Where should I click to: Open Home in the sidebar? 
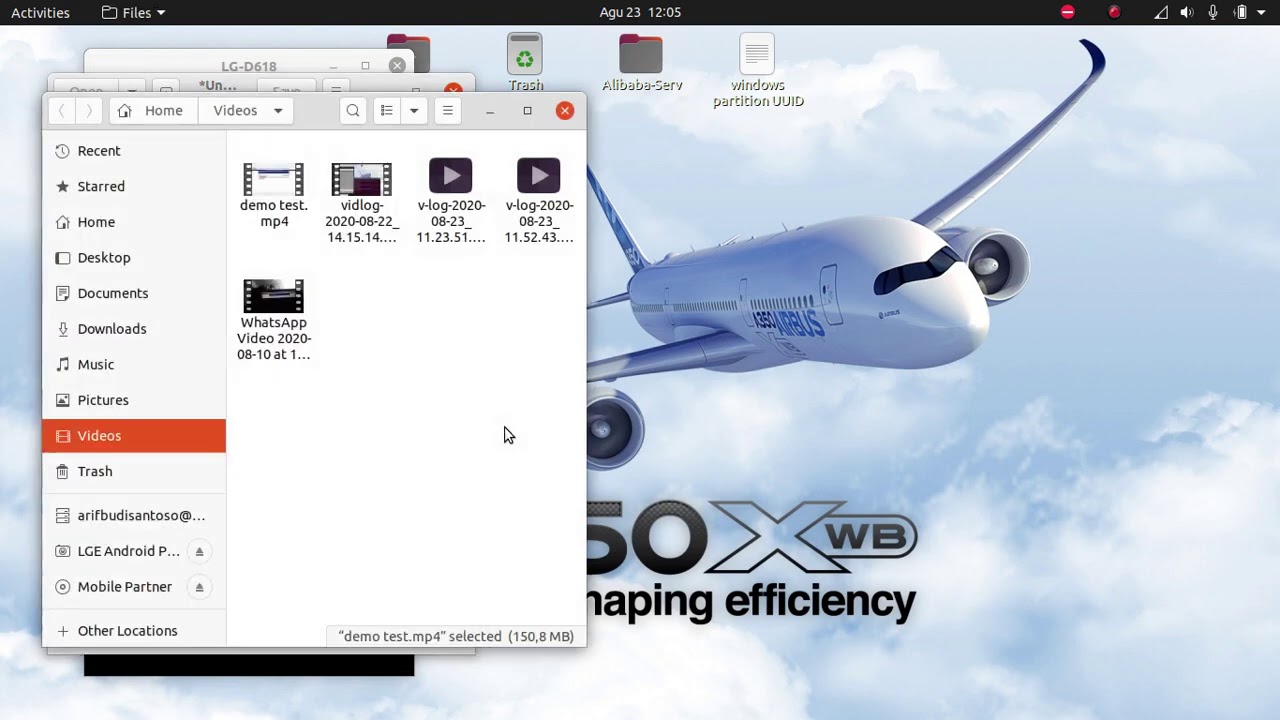134,222
